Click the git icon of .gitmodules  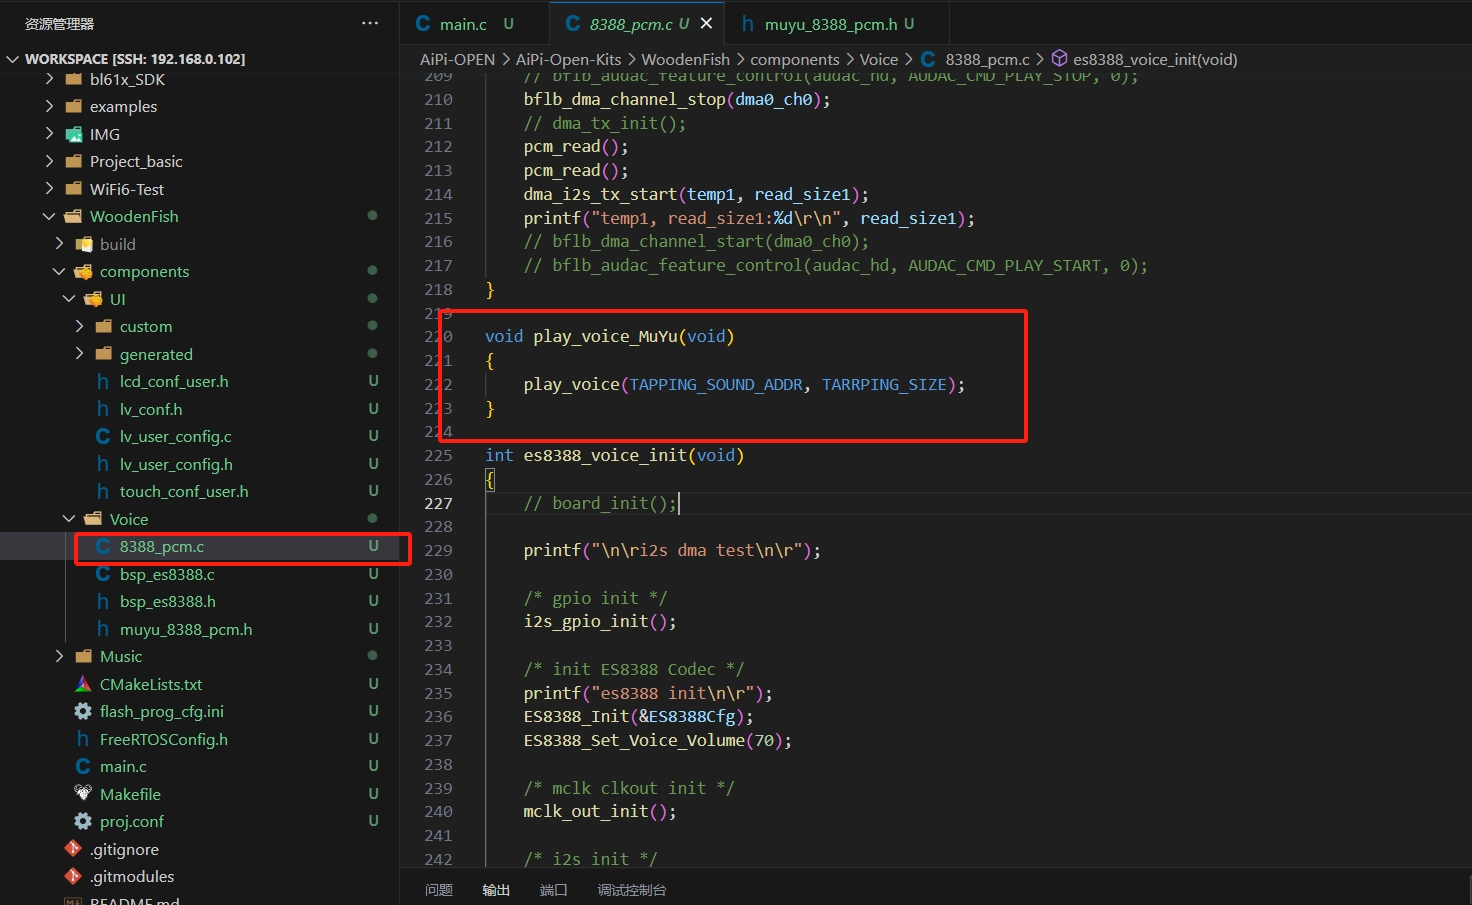(73, 876)
